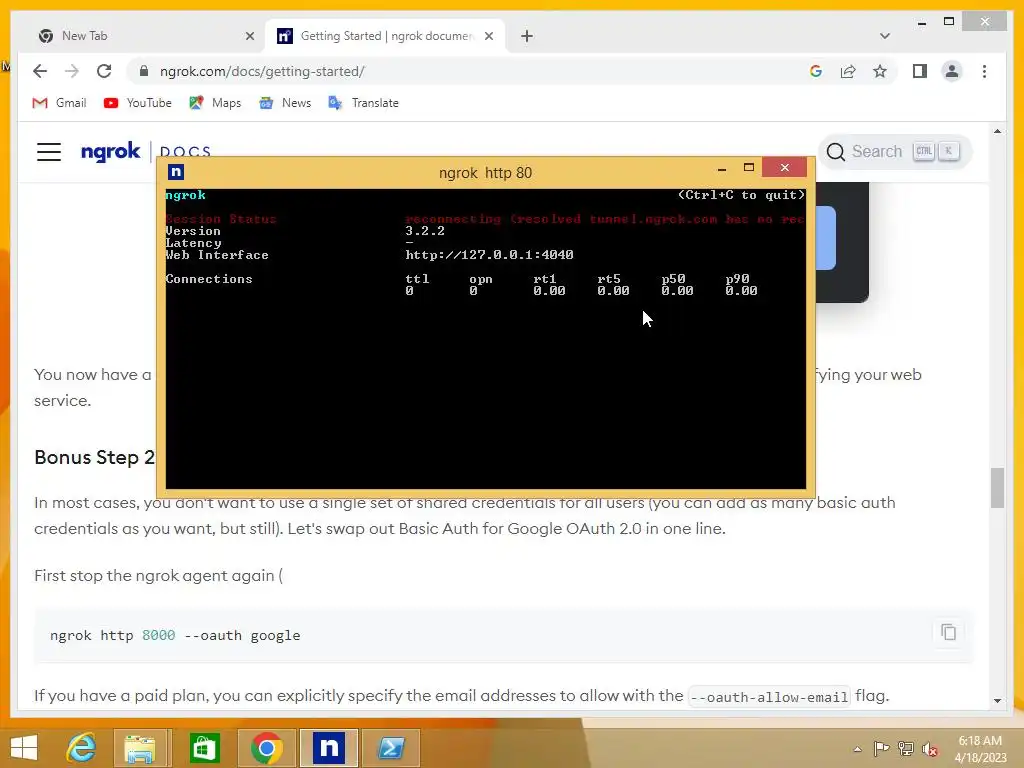Open the Translate bookmark
This screenshot has width=1024, height=768.
pos(363,103)
